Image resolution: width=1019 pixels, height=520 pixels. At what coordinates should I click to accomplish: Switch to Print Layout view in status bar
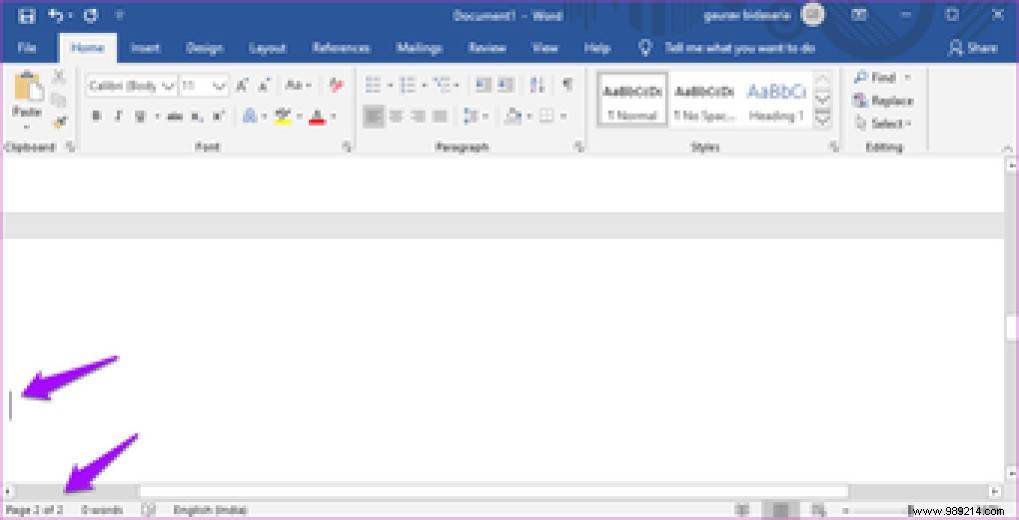coord(780,510)
